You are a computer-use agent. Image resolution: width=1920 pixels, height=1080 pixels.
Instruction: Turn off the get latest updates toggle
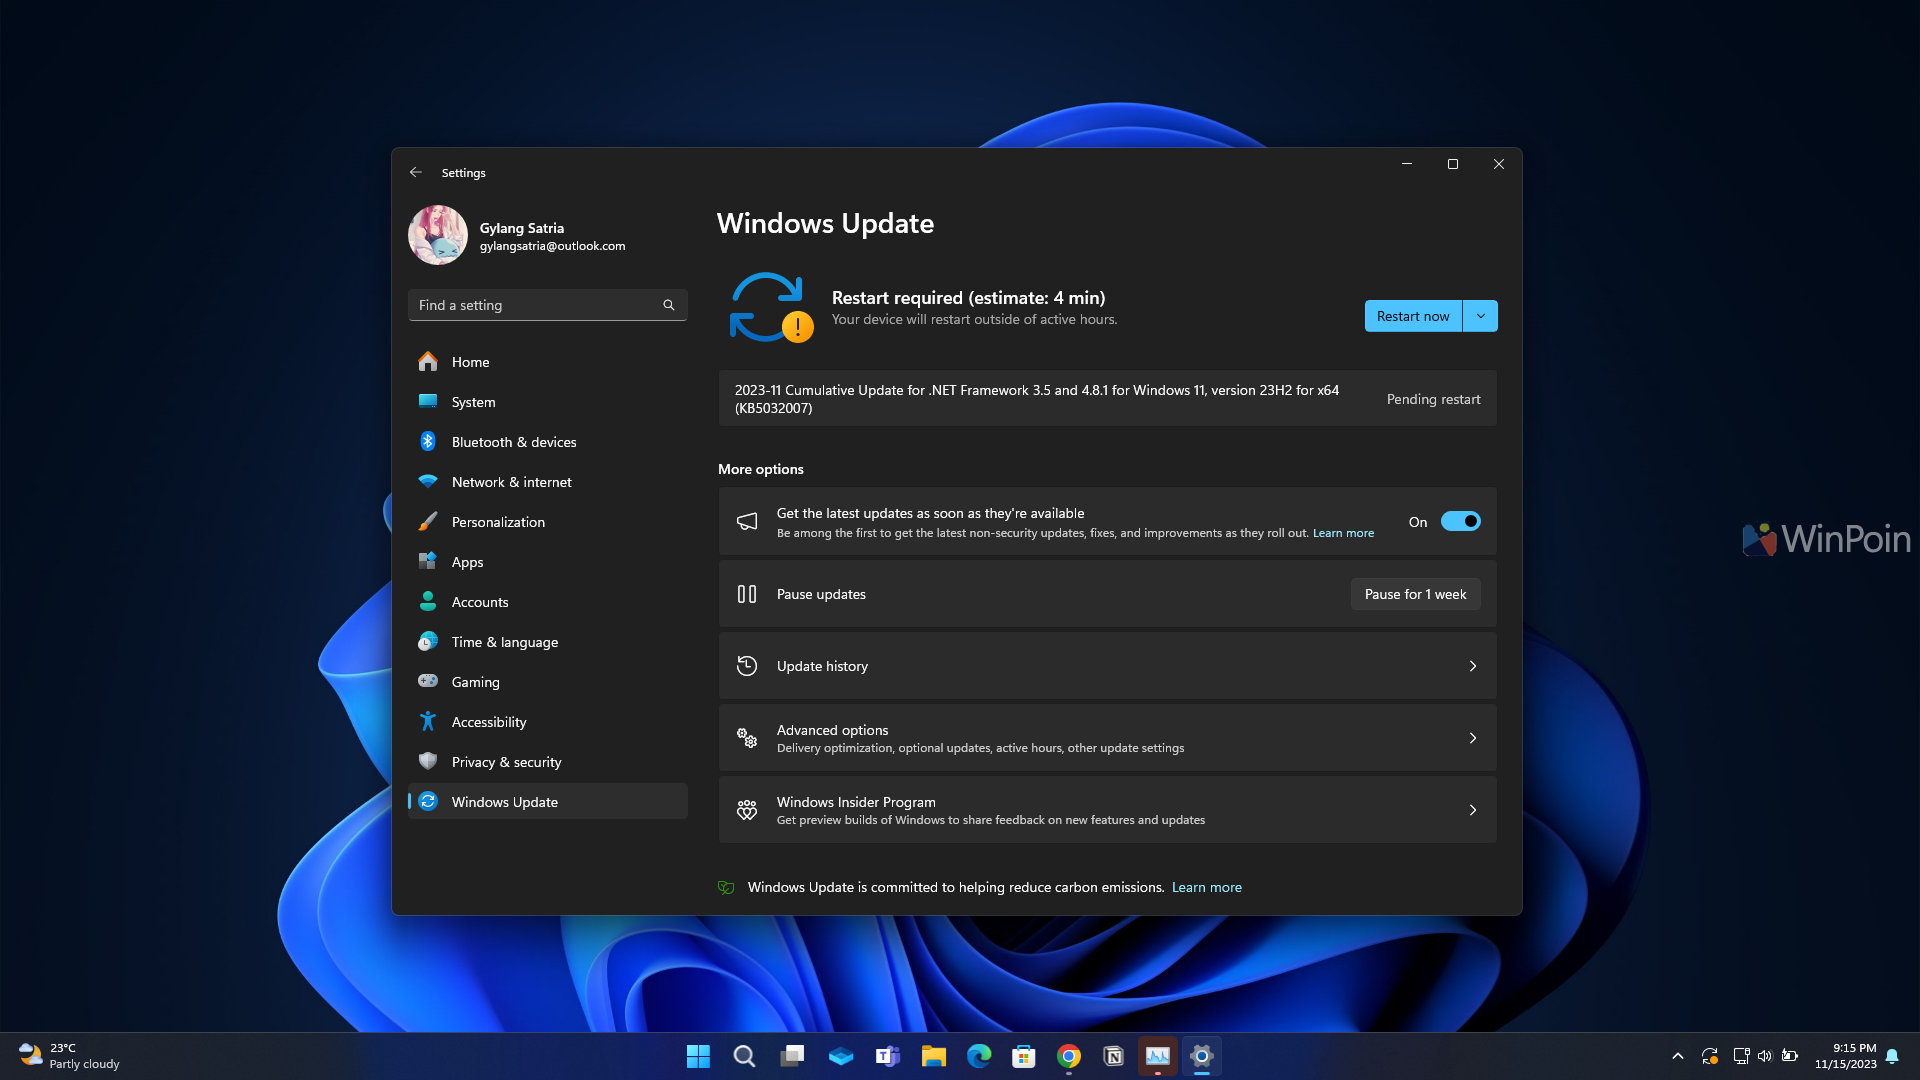[1460, 521]
